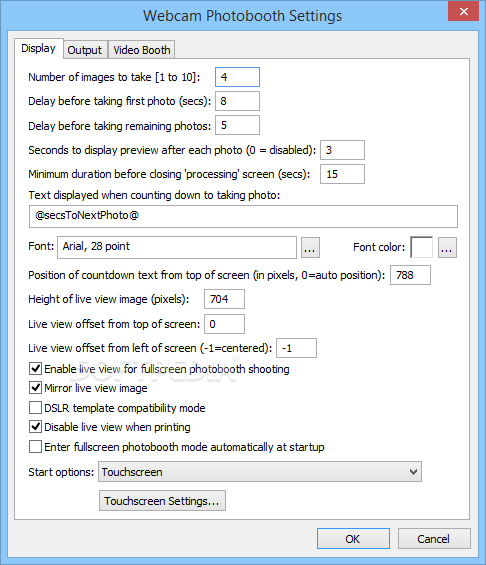Click live view offset from left field
Viewport: 486px width, 565px height.
coord(296,348)
